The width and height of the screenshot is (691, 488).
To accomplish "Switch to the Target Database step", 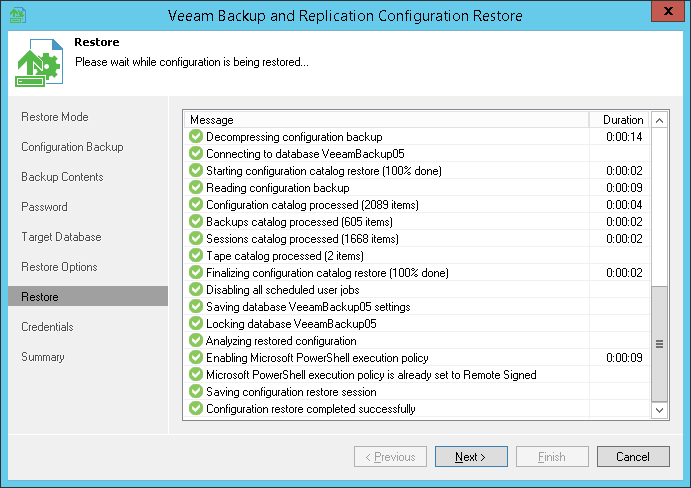I will (x=61, y=237).
